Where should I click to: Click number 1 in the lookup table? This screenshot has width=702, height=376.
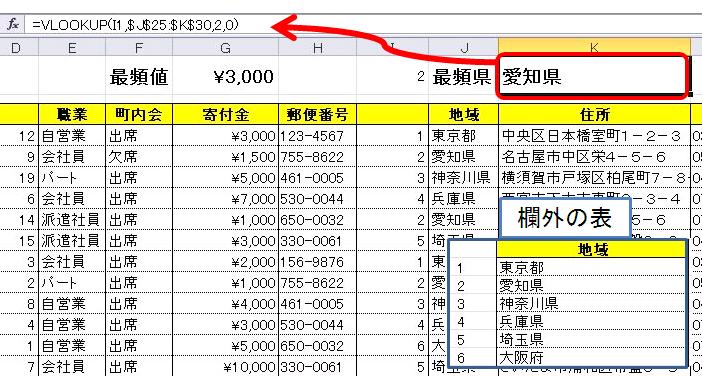(x=461, y=268)
